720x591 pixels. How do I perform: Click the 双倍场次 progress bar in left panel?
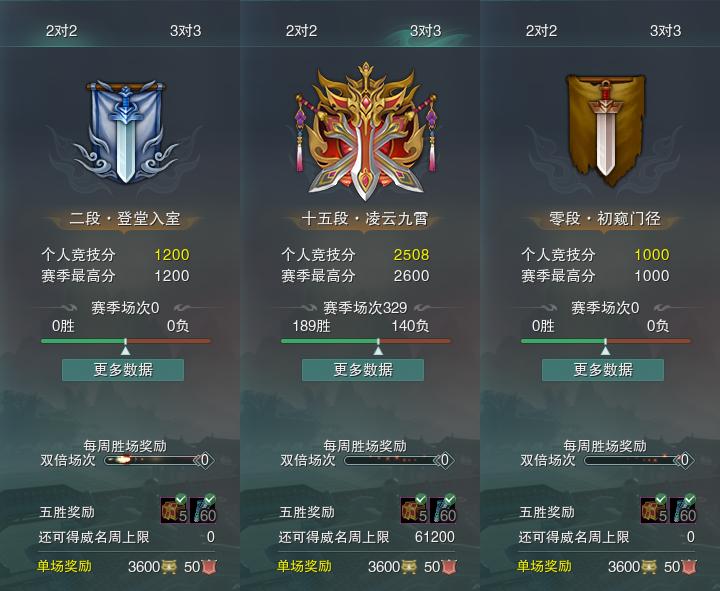point(153,460)
